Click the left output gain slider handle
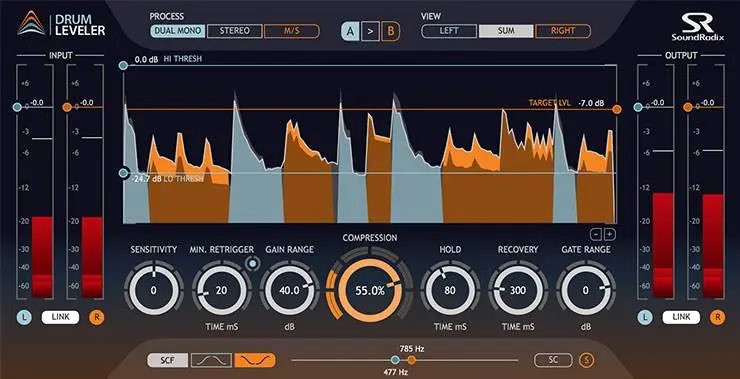The height and width of the screenshot is (379, 740). 638,107
